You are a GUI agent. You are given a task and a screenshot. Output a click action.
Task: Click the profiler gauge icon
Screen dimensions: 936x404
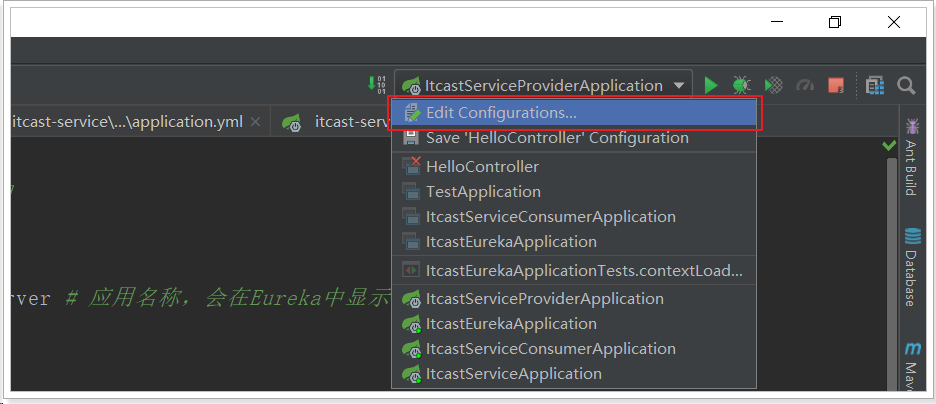805,86
